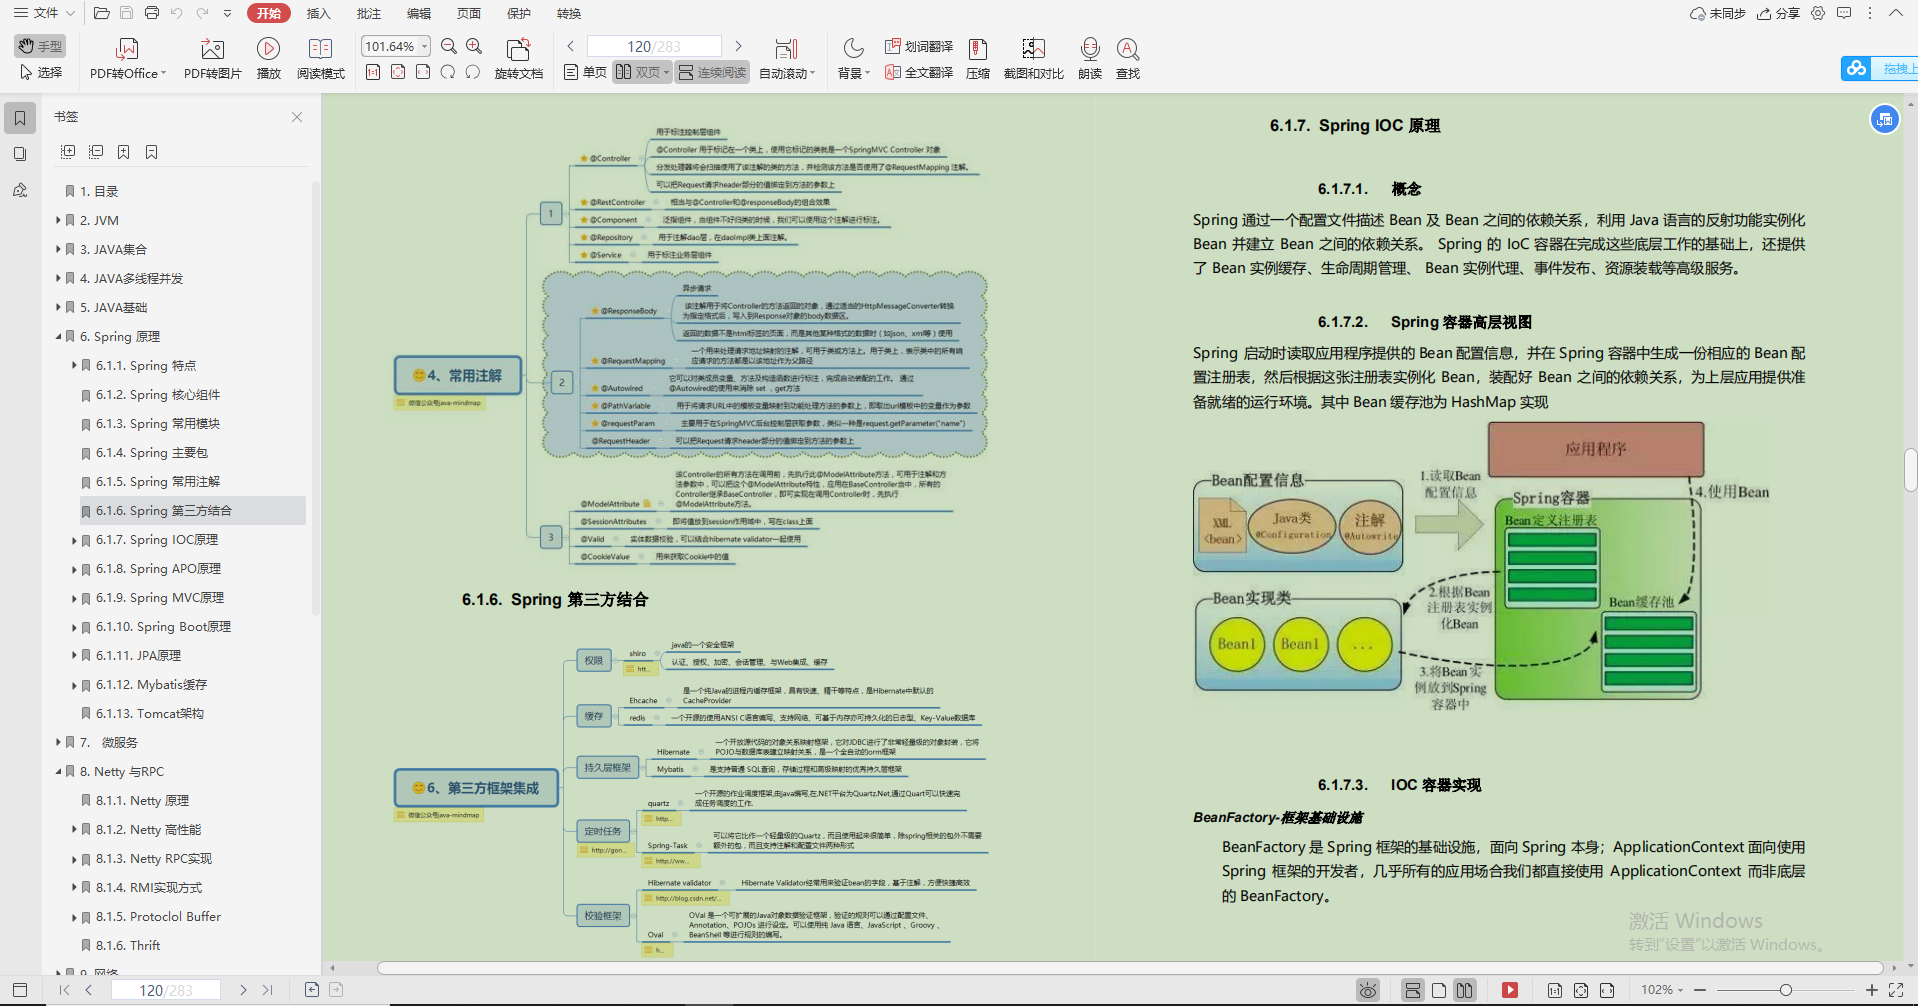Screen dimensions: 1918x1006
Task: Open the 批注 annotation tab
Action: (x=369, y=13)
